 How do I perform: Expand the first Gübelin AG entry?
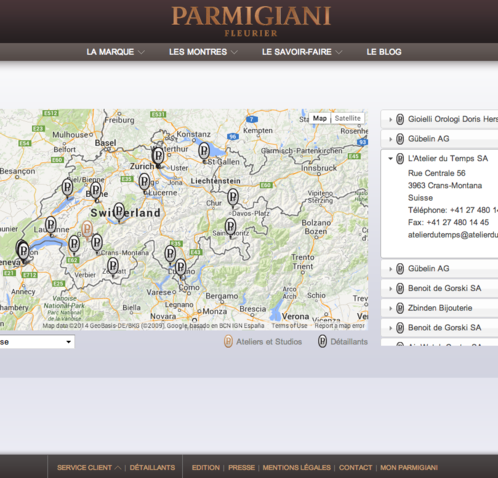click(x=390, y=139)
